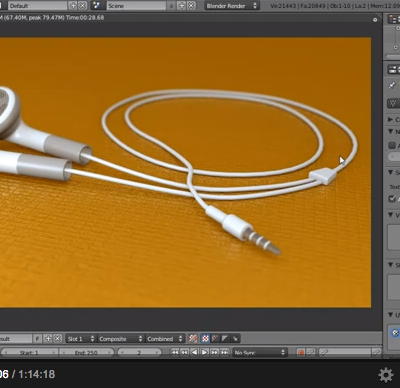Toggle the checked checkbox in Properties panel
This screenshot has width=400, height=388.
pyautogui.click(x=392, y=198)
